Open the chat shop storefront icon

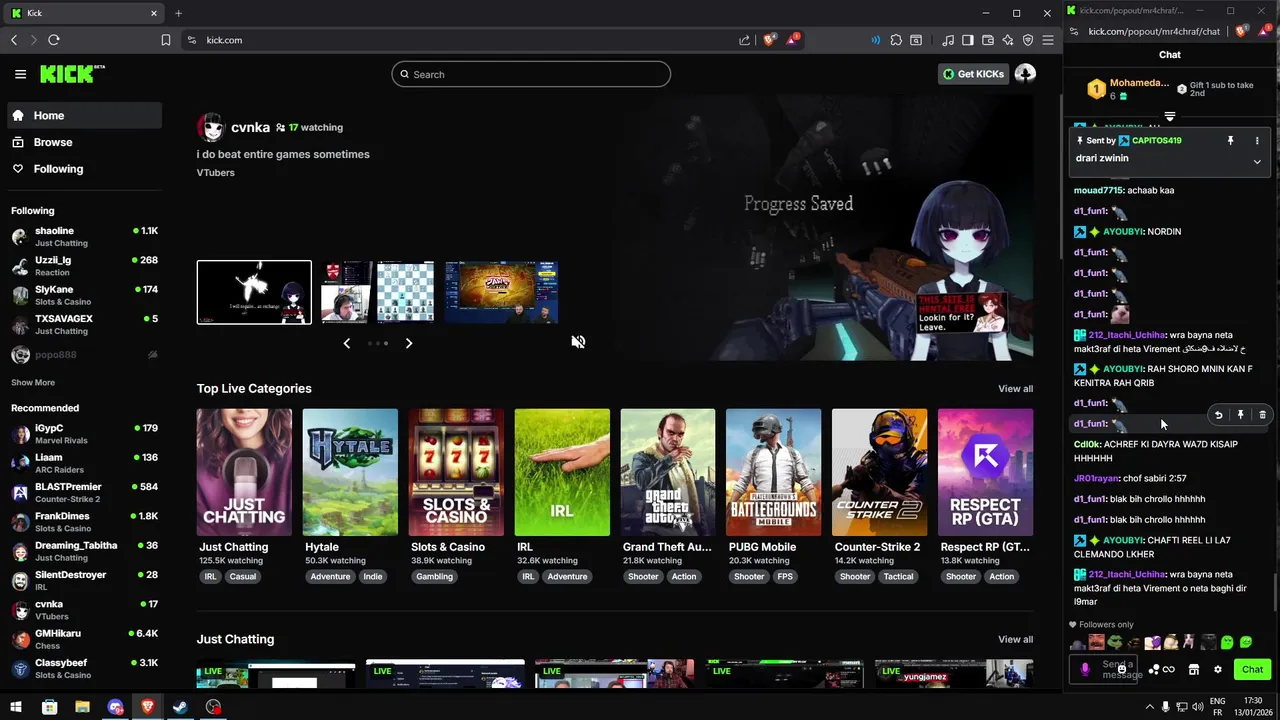1194,670
